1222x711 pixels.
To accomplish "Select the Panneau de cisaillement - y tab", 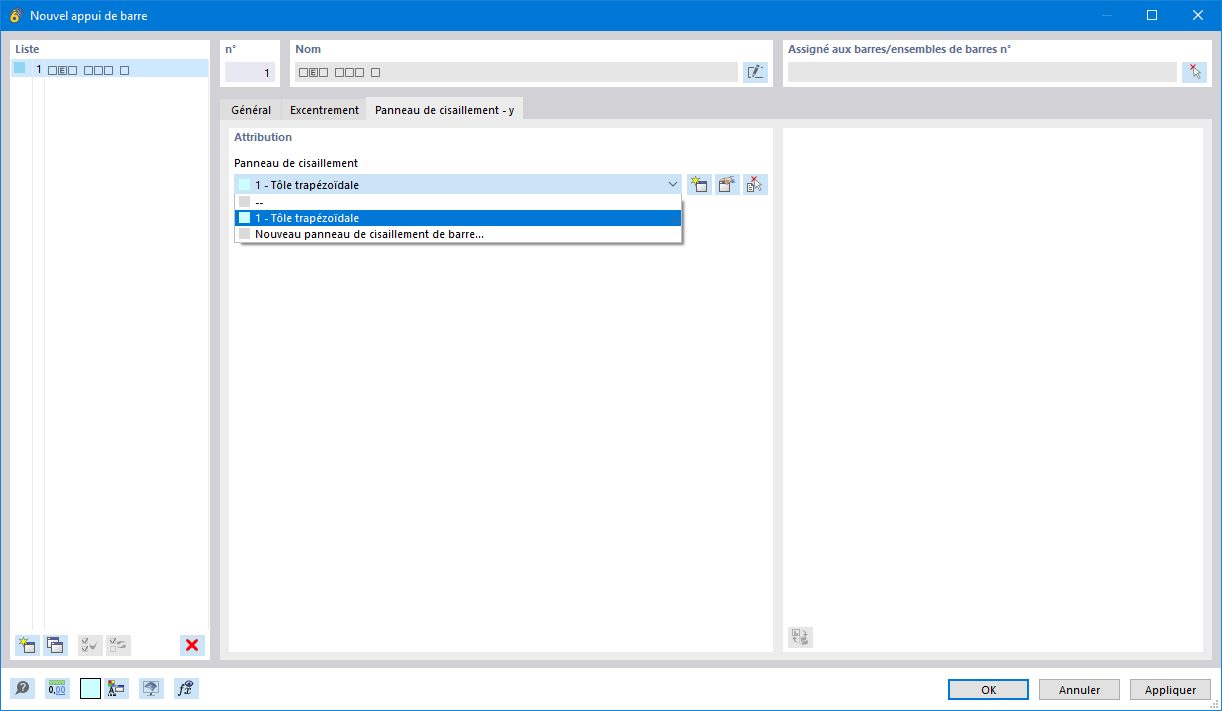I will point(445,110).
